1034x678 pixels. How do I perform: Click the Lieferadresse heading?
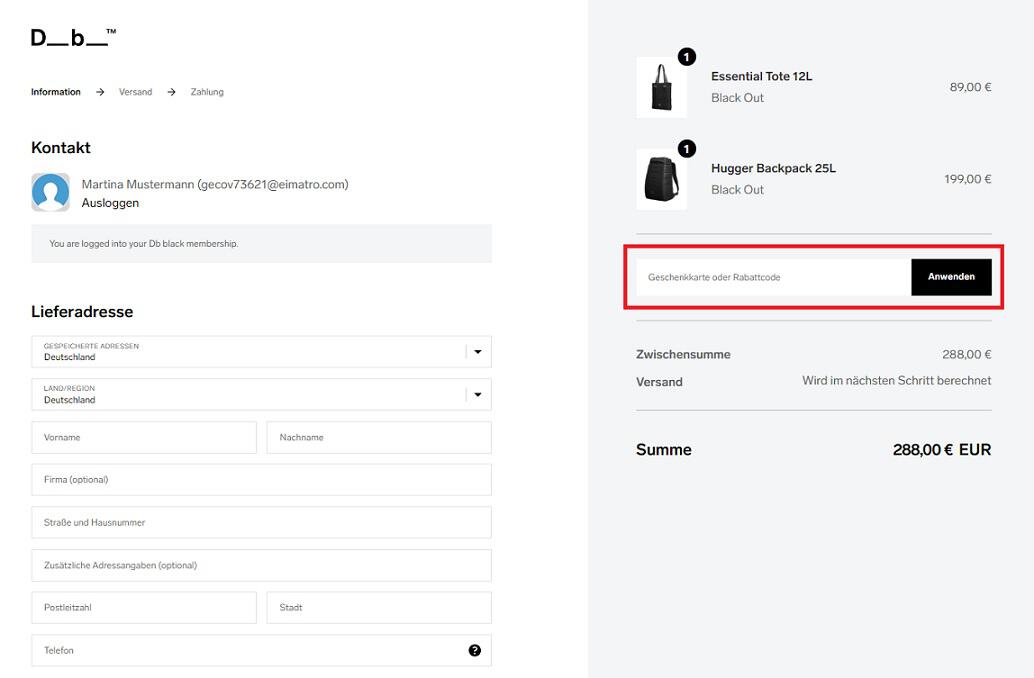tap(82, 312)
